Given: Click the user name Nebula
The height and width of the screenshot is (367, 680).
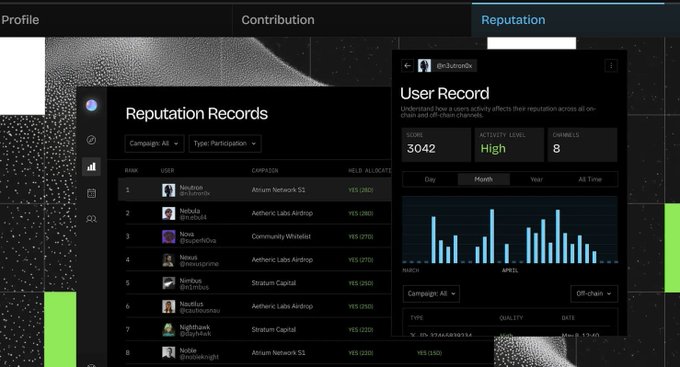Looking at the screenshot, I should (190, 211).
